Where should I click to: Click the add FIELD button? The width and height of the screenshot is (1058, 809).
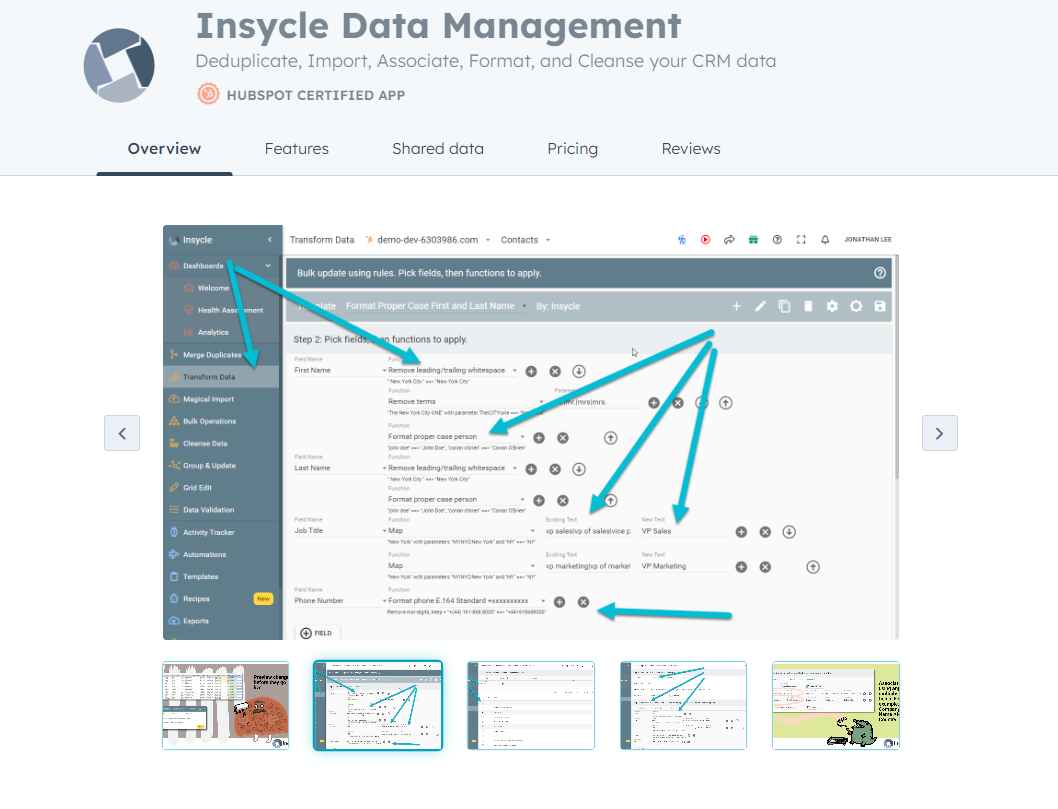tap(316, 633)
